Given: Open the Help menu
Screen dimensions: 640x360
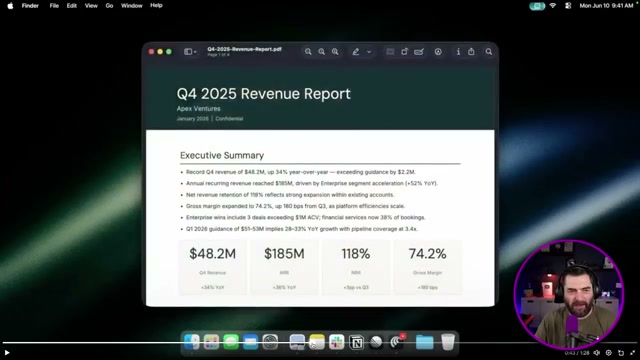Looking at the screenshot, I should [156, 6].
